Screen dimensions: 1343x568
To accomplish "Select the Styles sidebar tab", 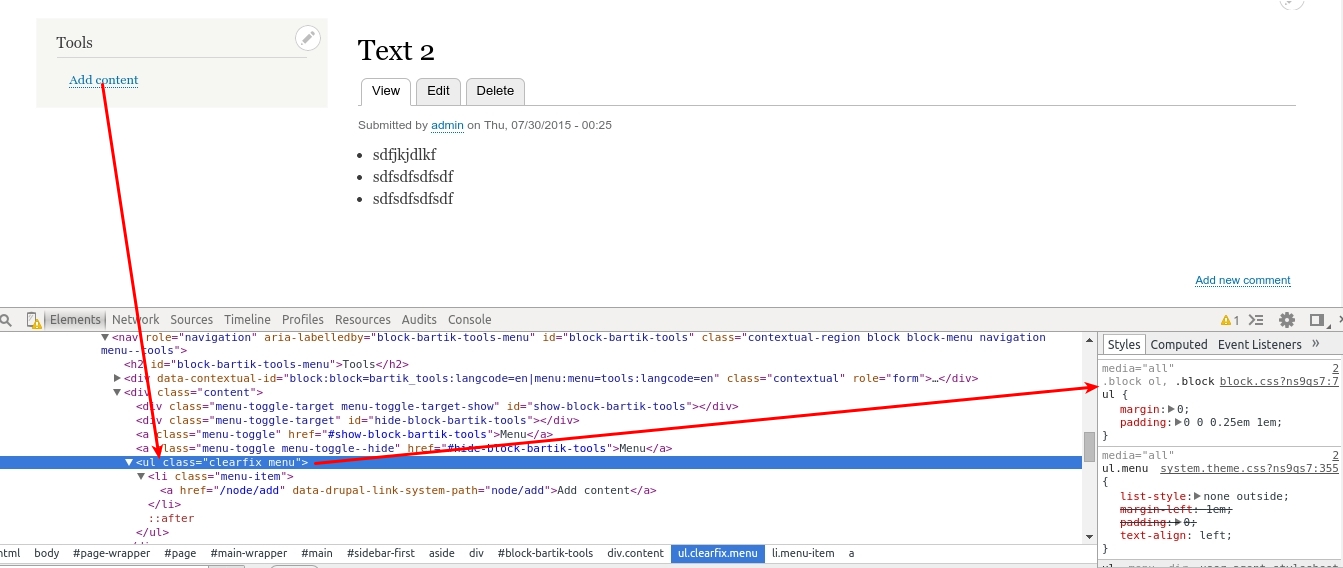I will click(x=1124, y=344).
